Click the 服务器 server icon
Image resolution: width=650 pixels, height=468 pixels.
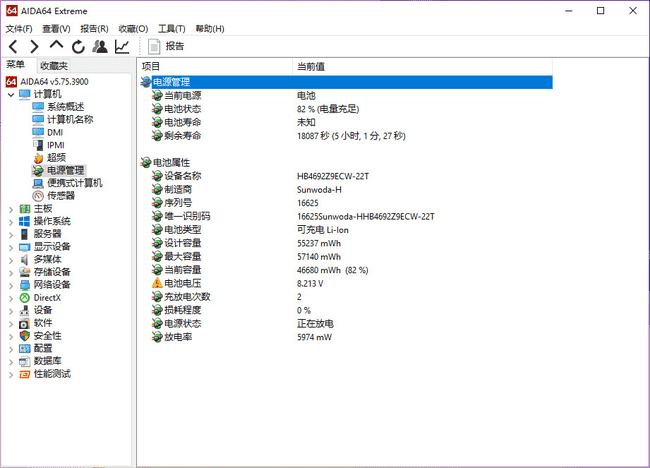point(24,234)
